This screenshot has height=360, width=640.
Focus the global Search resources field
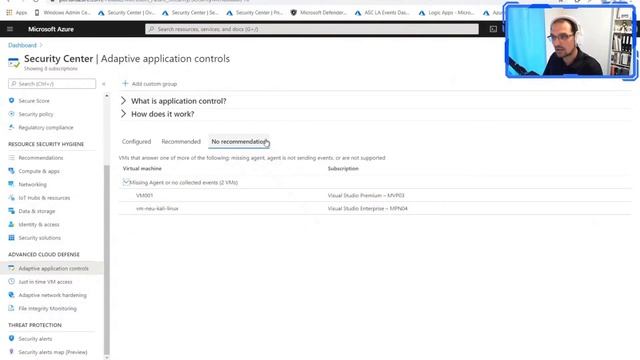click(x=312, y=29)
